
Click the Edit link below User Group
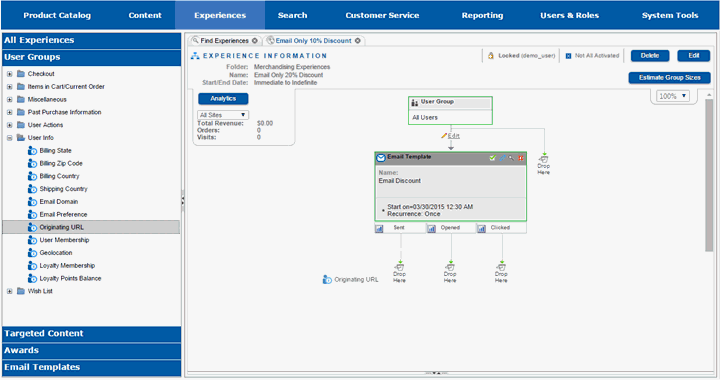coord(453,136)
